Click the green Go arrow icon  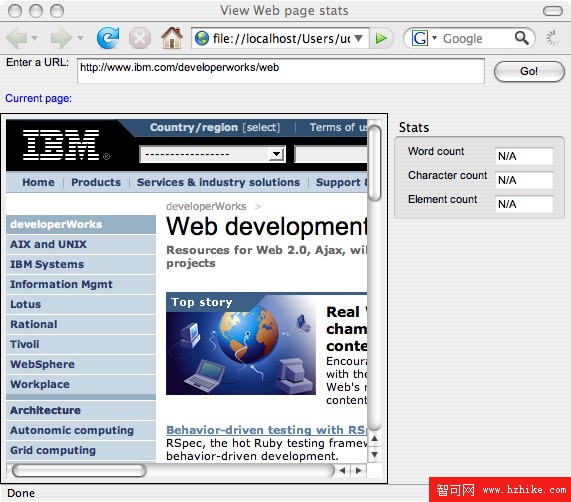(381, 38)
